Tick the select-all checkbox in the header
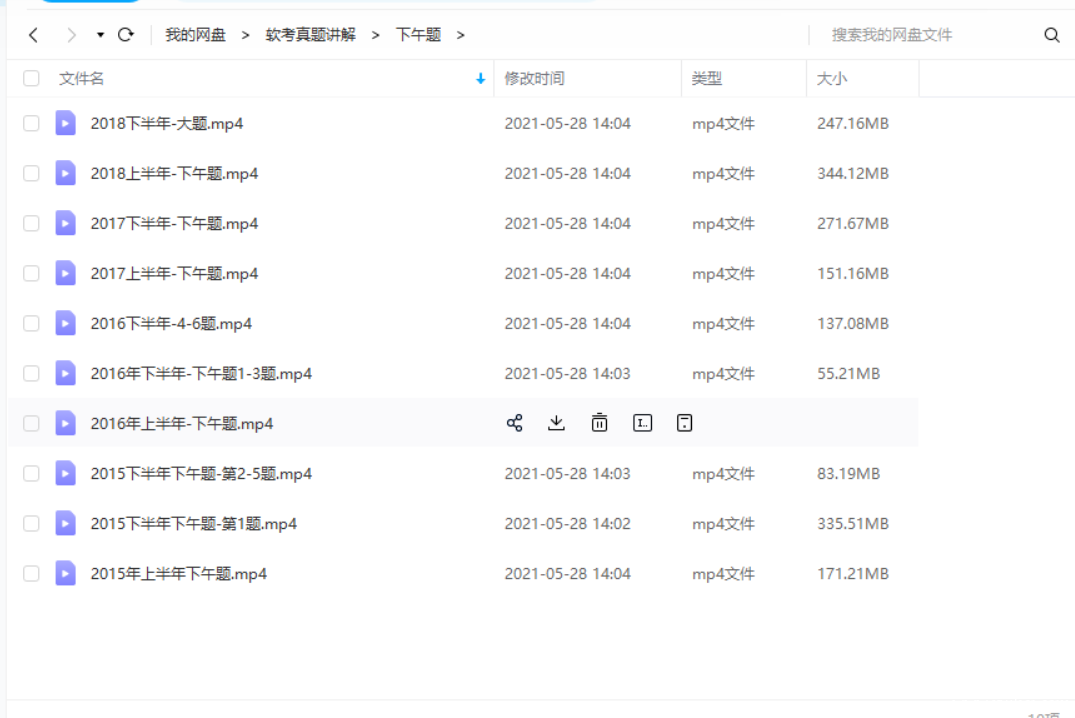1075x718 pixels. pos(31,78)
